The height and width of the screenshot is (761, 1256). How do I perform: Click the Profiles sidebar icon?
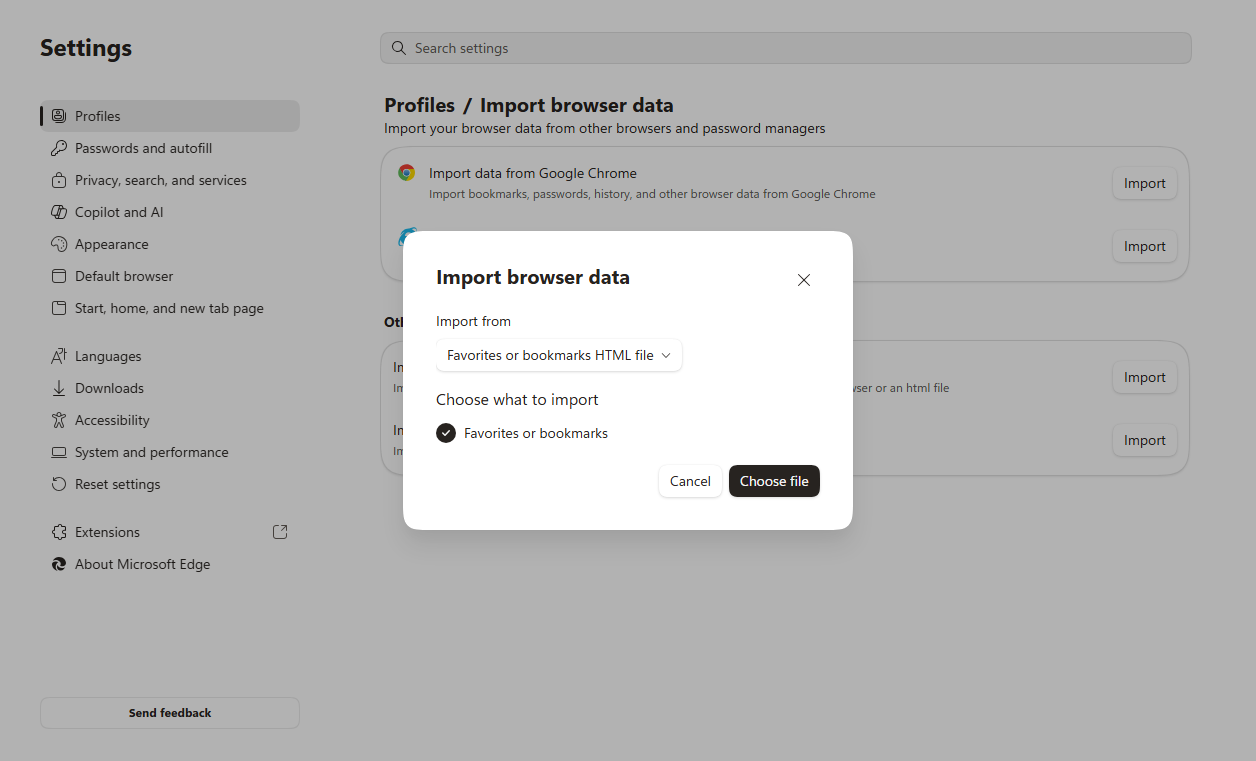(58, 116)
